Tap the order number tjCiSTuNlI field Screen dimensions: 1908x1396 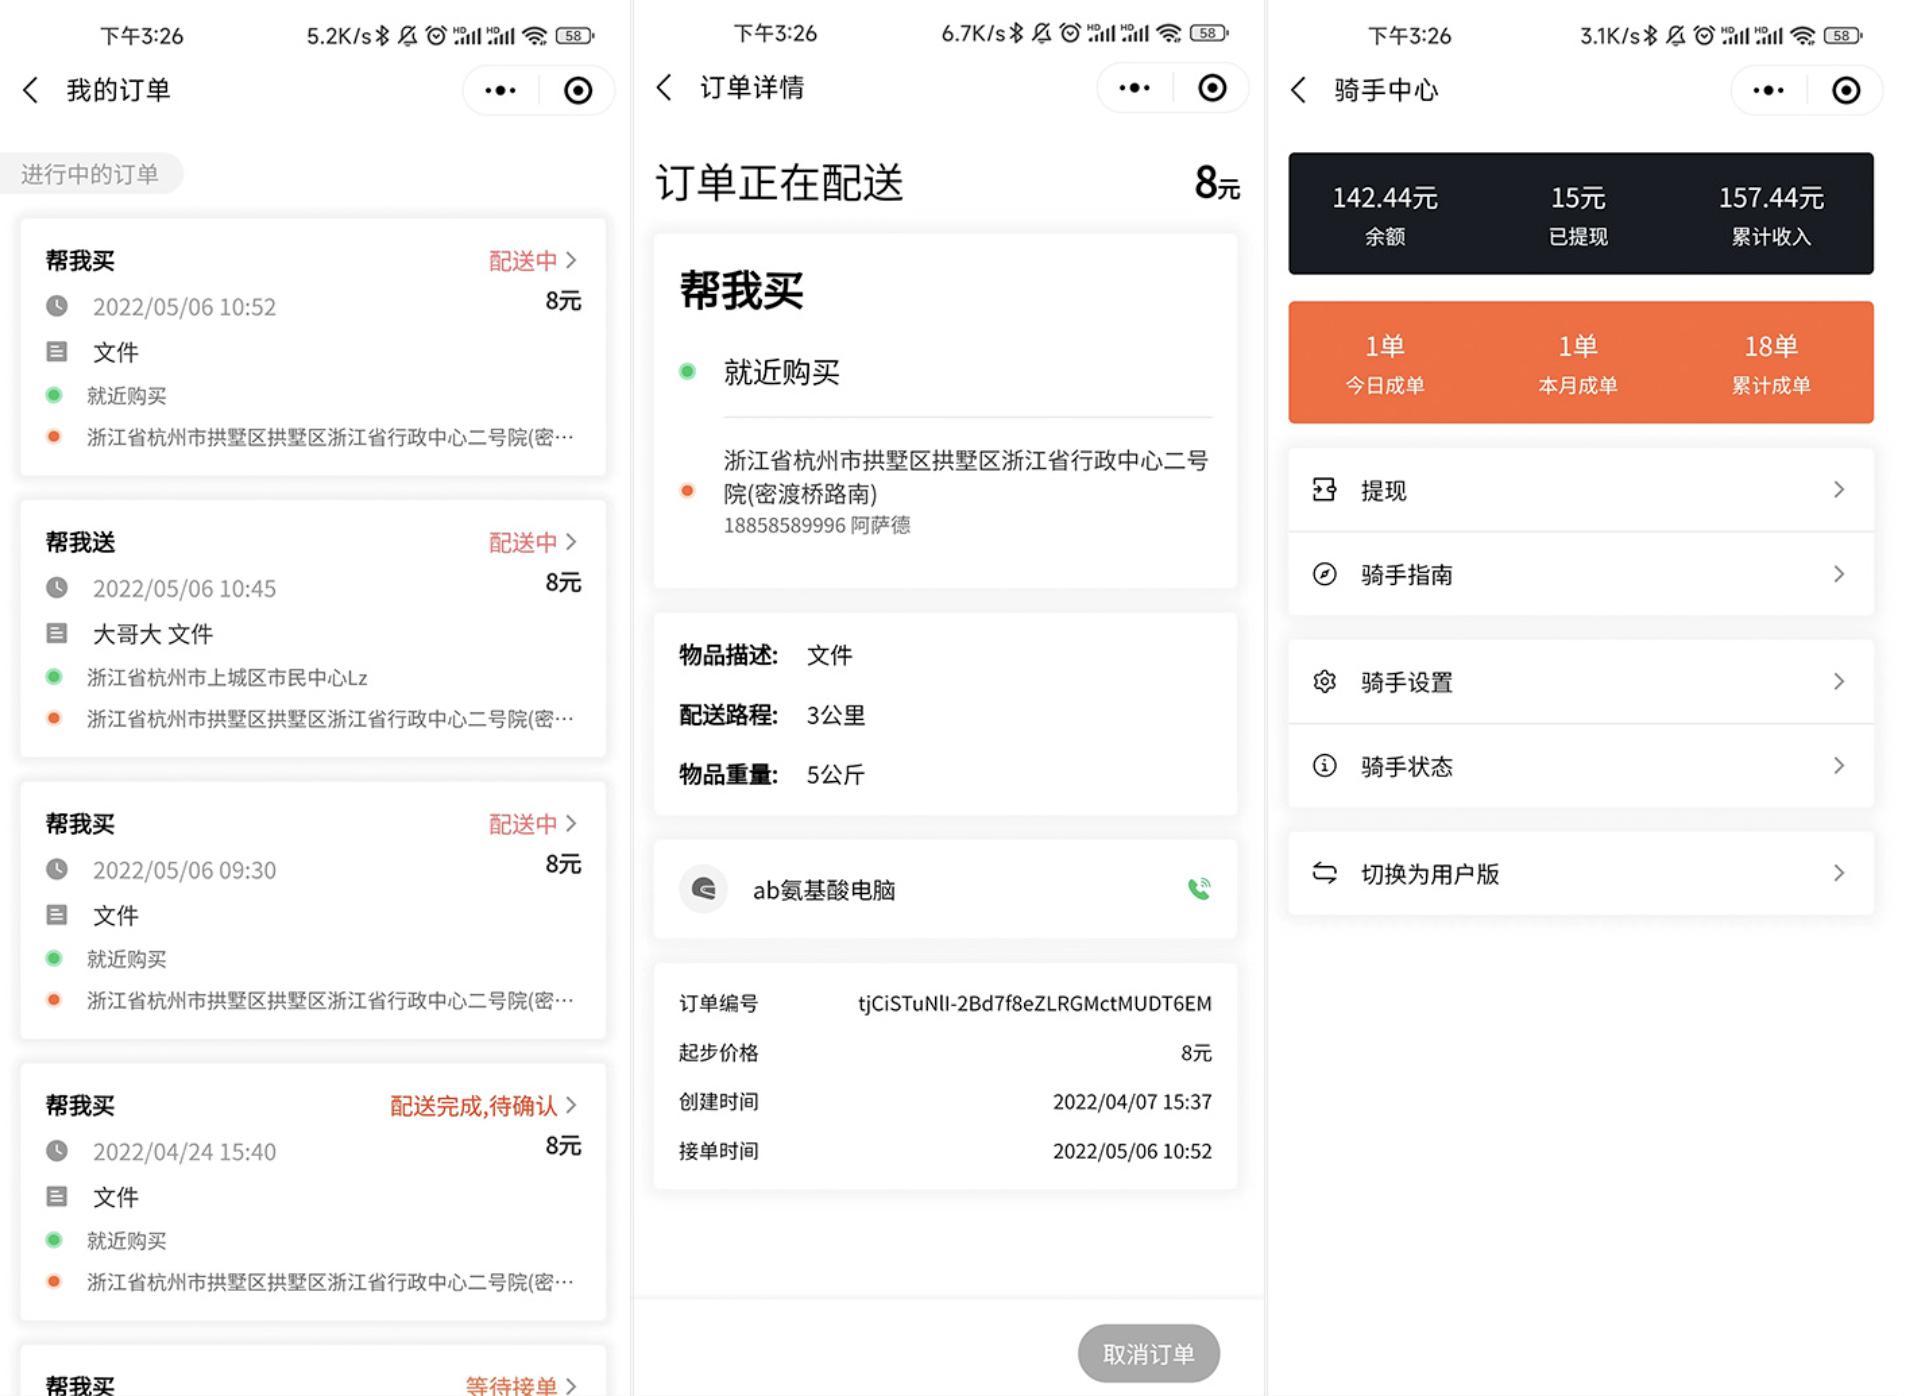[x=1033, y=1003]
